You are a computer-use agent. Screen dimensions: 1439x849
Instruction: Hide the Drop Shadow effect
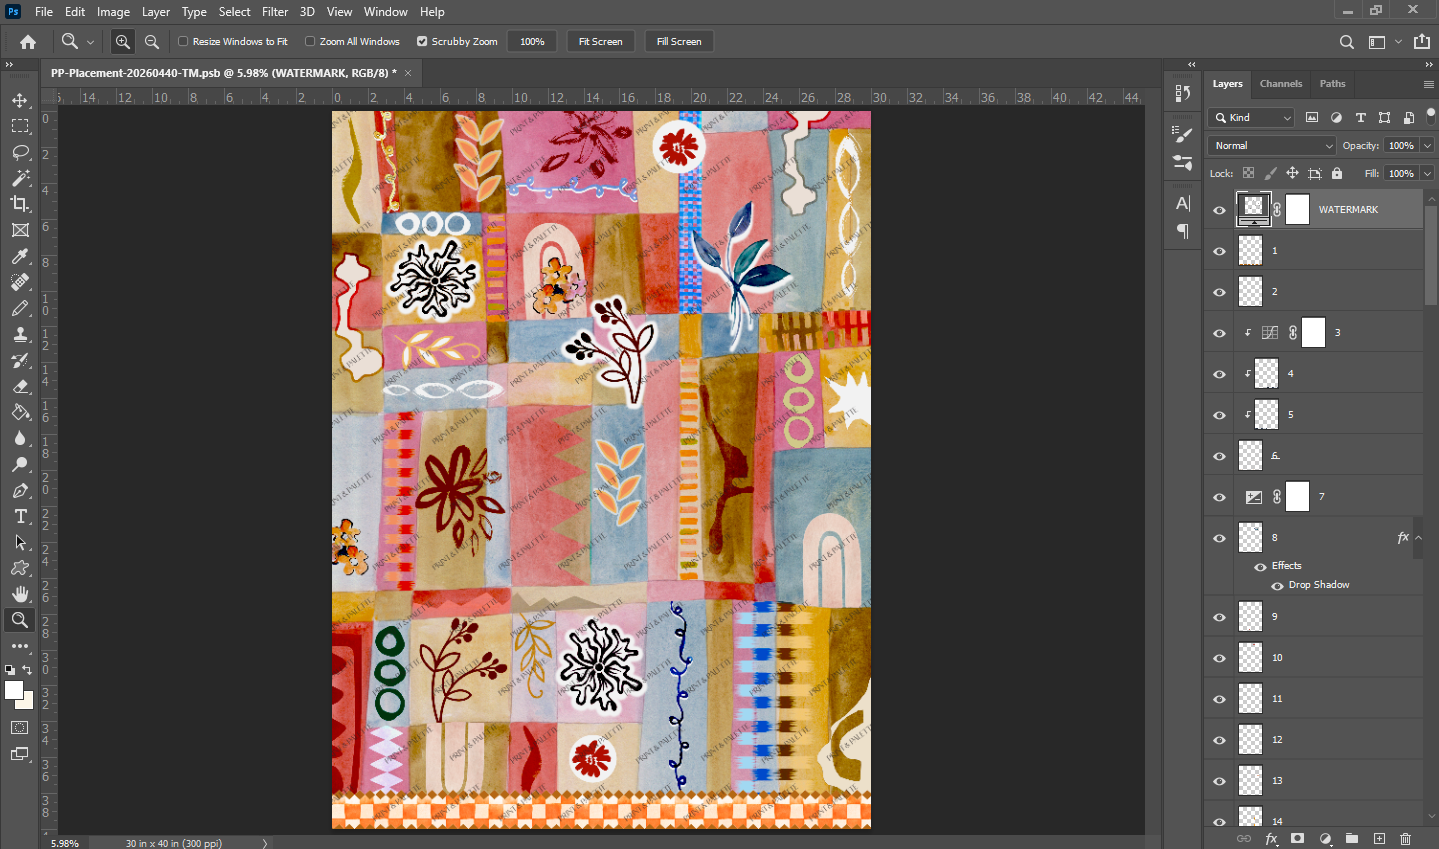pos(1277,586)
